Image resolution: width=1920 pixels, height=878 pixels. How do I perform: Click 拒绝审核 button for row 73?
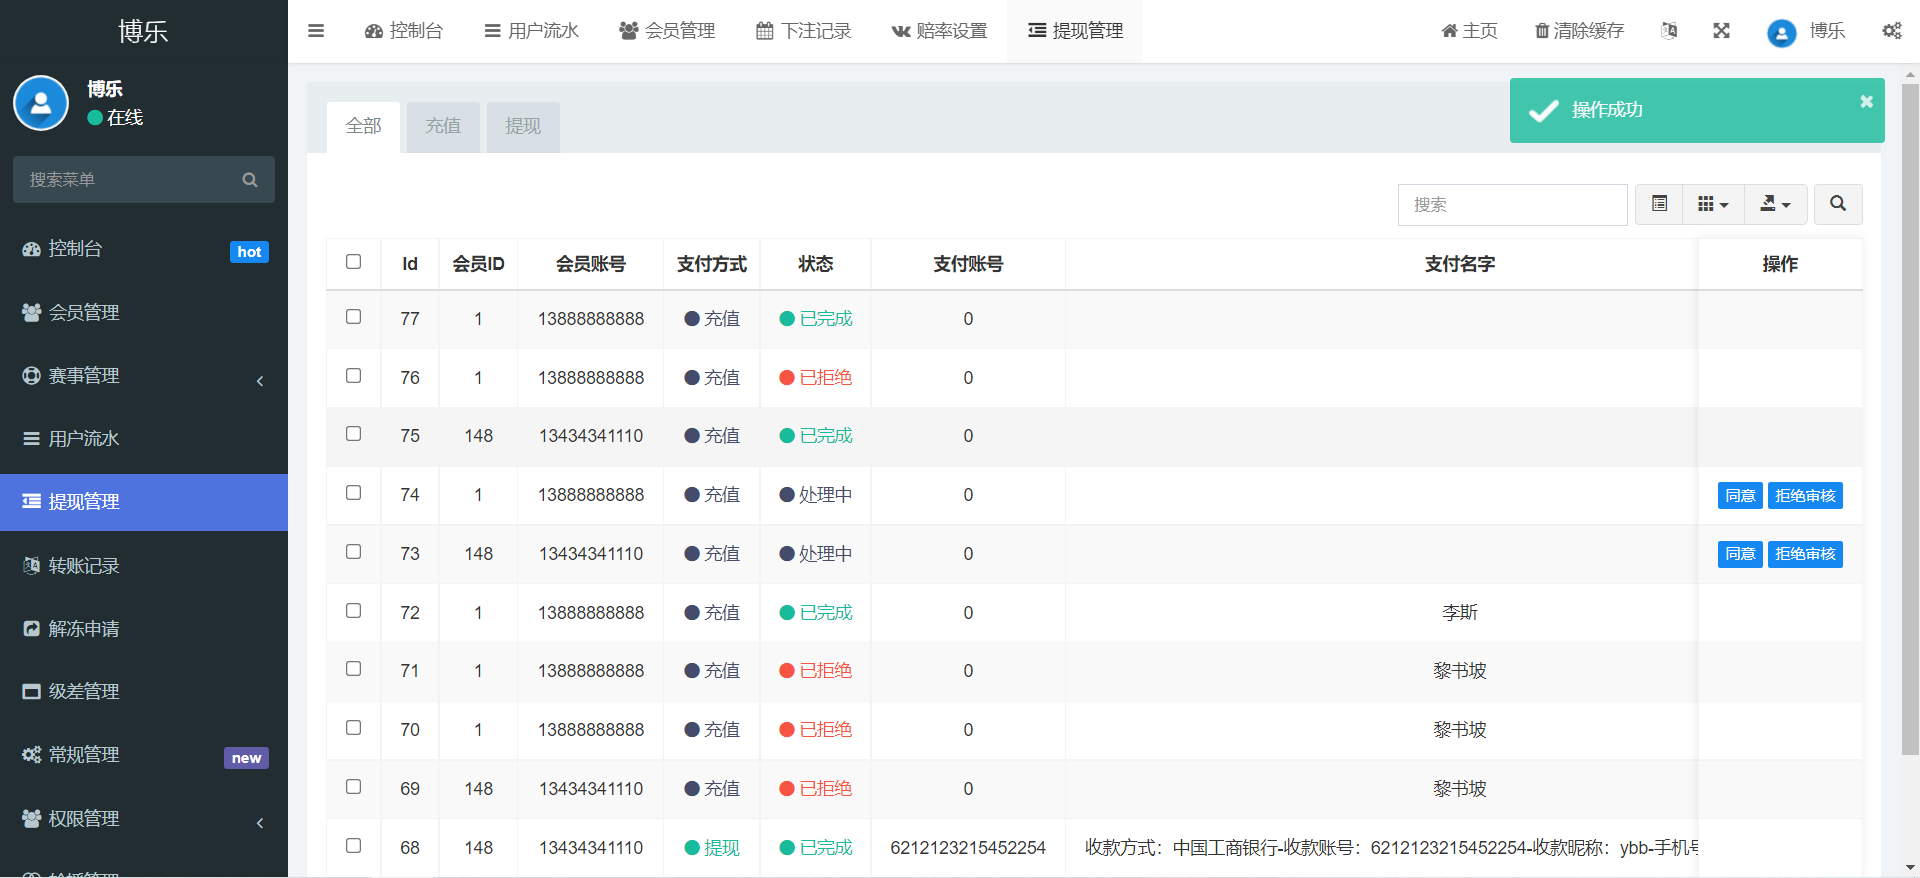click(x=1805, y=554)
